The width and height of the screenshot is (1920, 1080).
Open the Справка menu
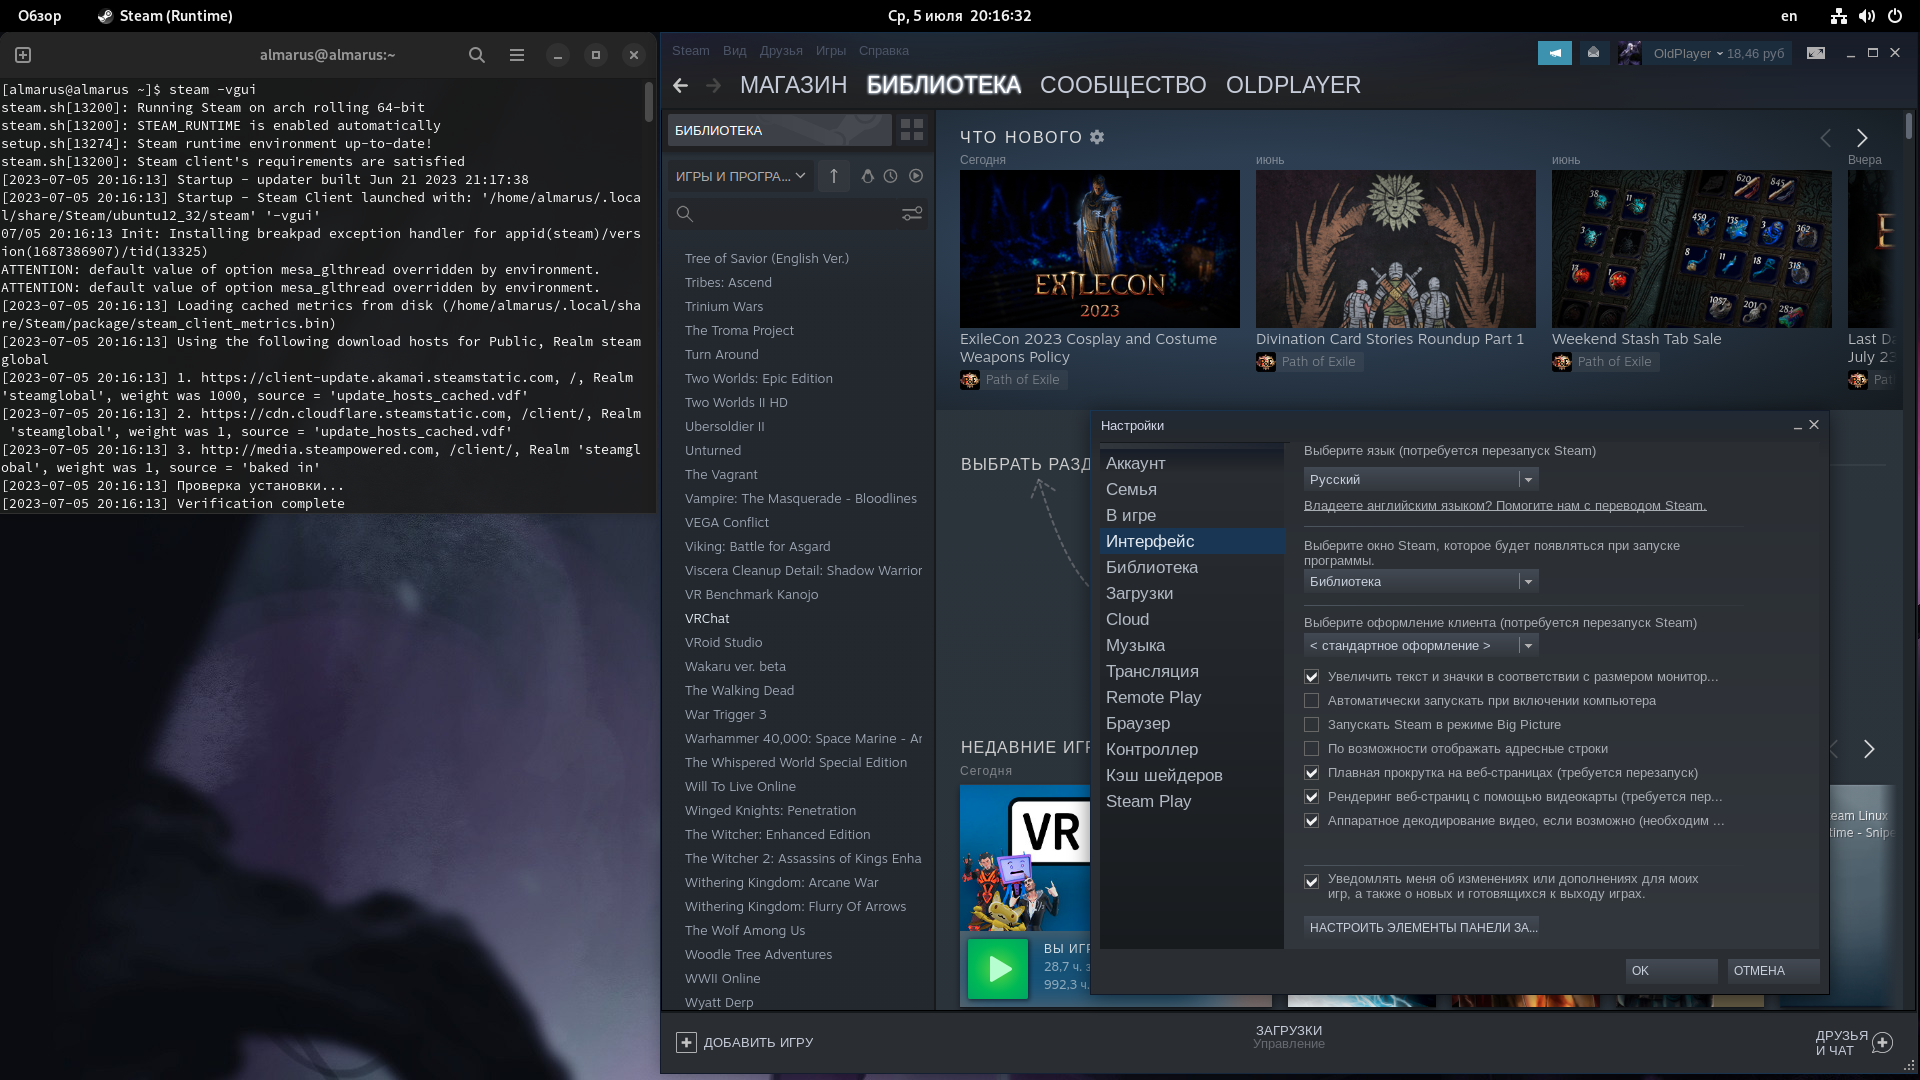pos(884,51)
